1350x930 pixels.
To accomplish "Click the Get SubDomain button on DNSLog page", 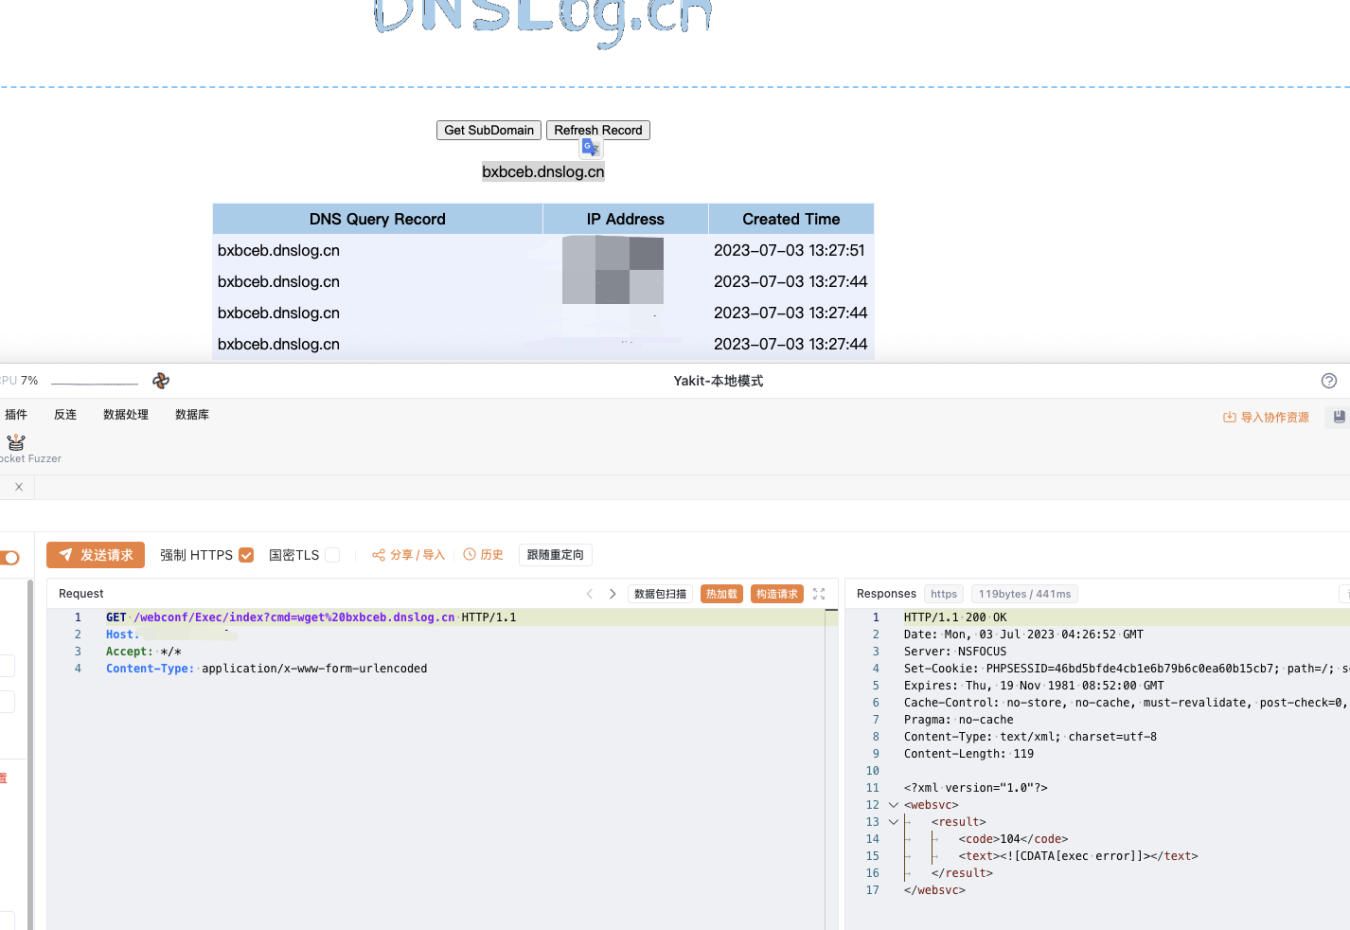I will (489, 130).
